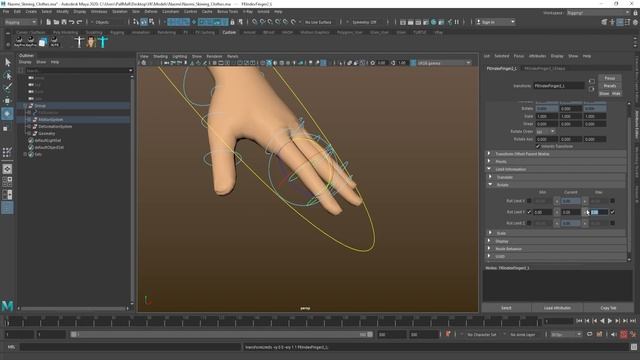This screenshot has width=640, height=360.
Task: Expand the Pivots section
Action: point(556,162)
